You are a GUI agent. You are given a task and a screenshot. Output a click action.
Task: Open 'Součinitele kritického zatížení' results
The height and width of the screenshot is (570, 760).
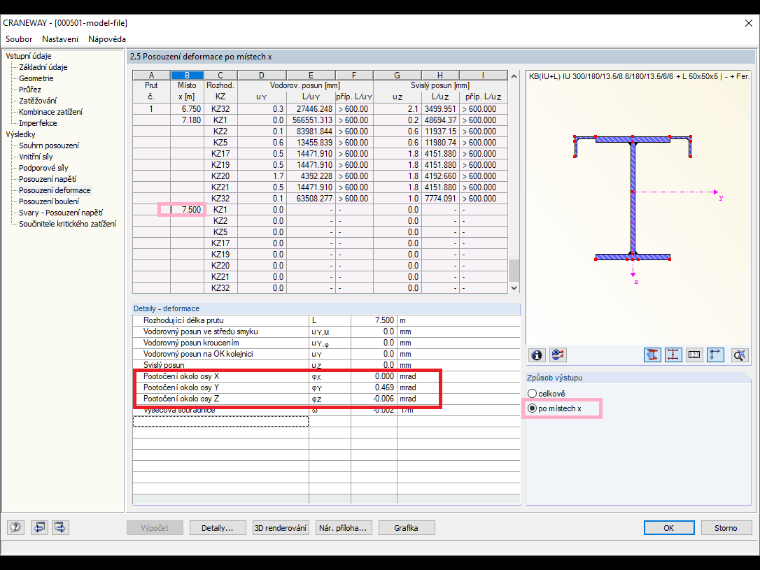(x=68, y=223)
